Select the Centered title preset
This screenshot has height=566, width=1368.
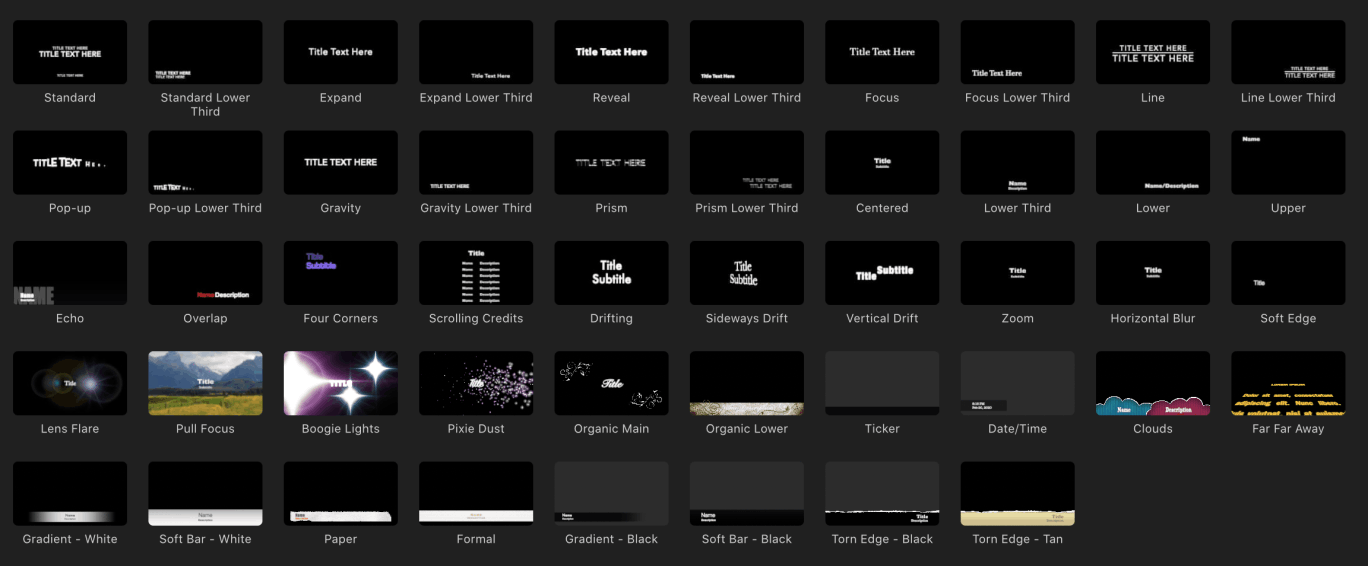tap(882, 162)
